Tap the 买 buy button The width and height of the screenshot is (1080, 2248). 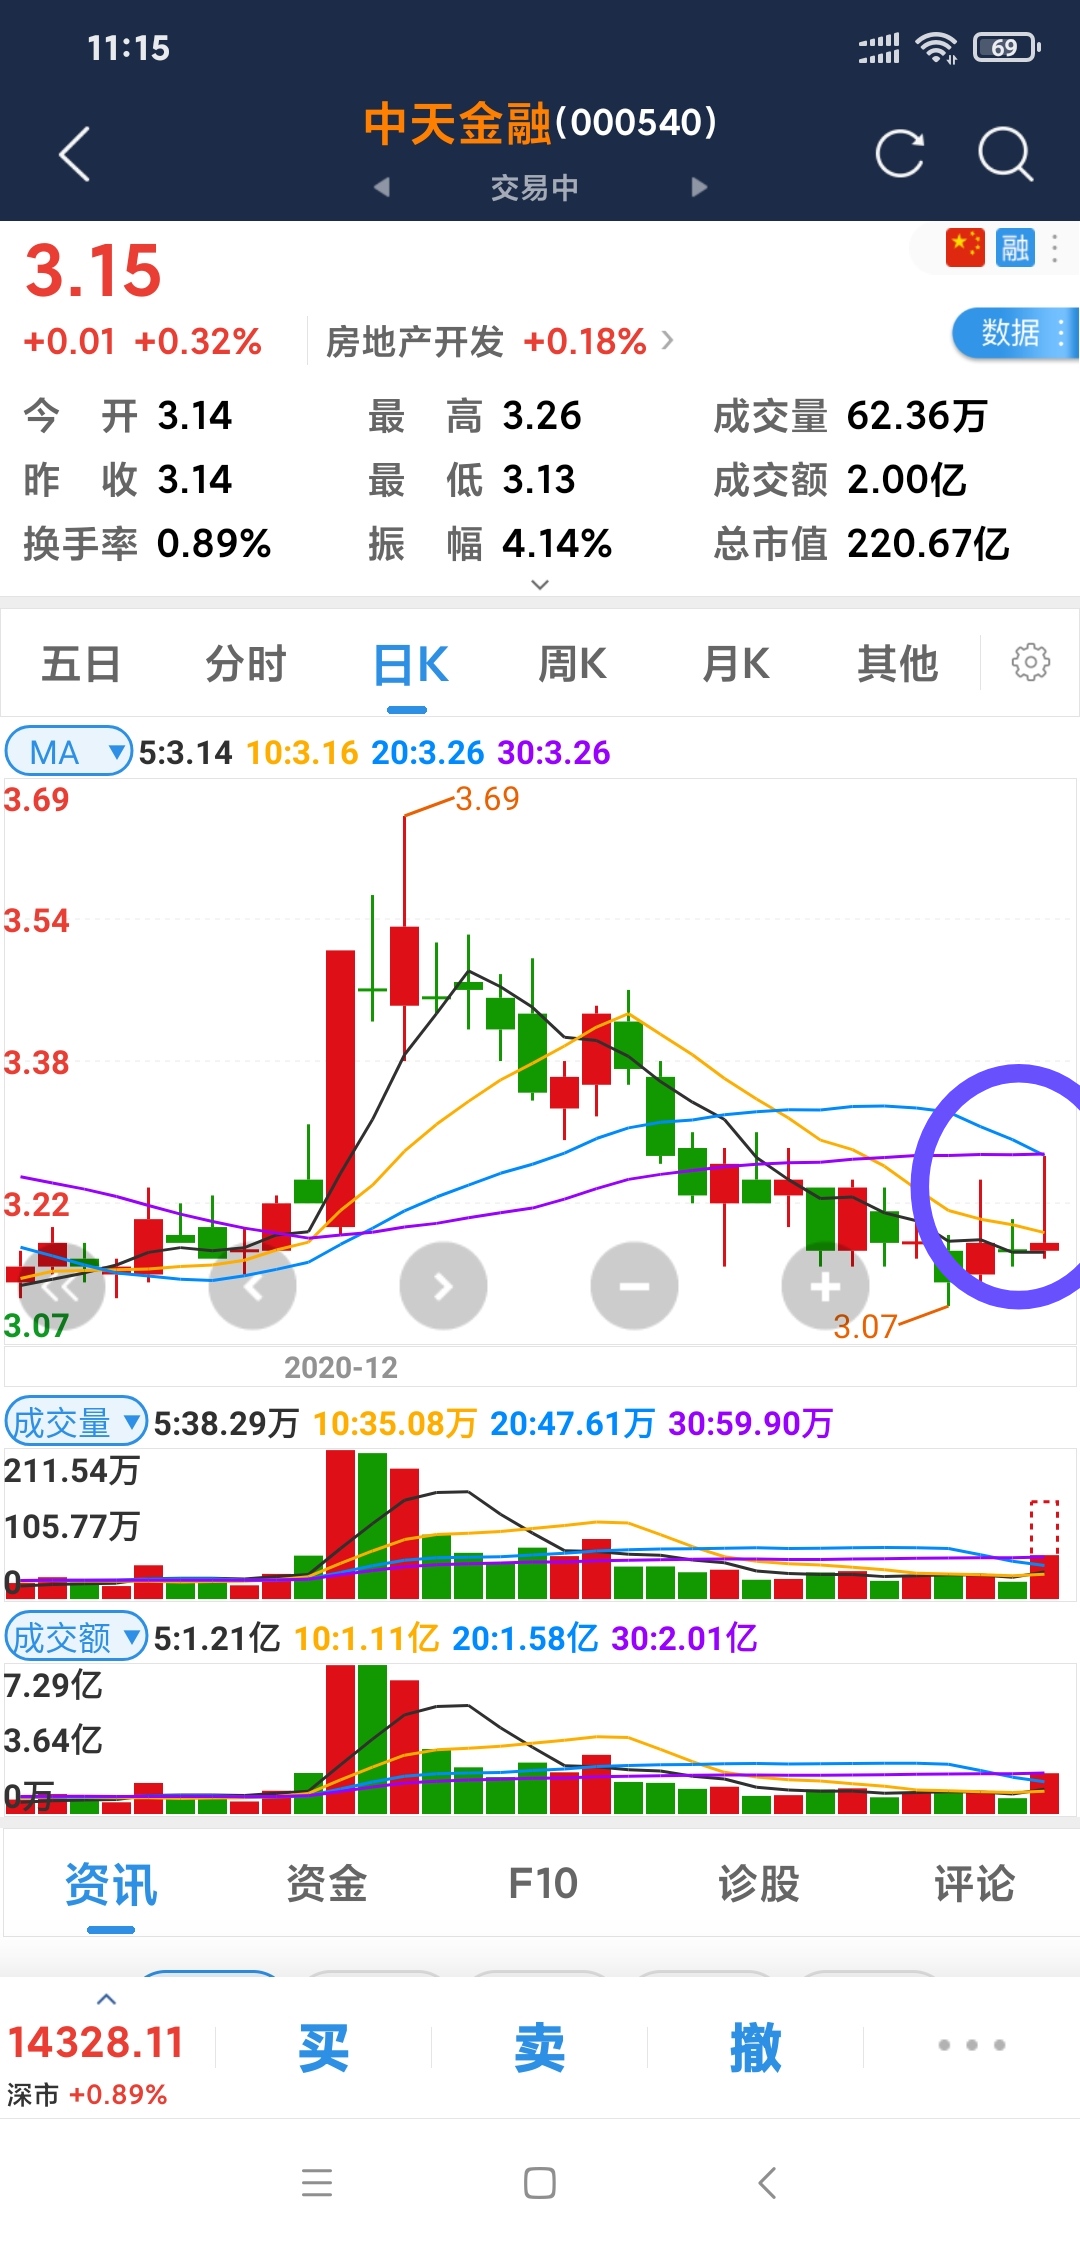click(x=323, y=2047)
